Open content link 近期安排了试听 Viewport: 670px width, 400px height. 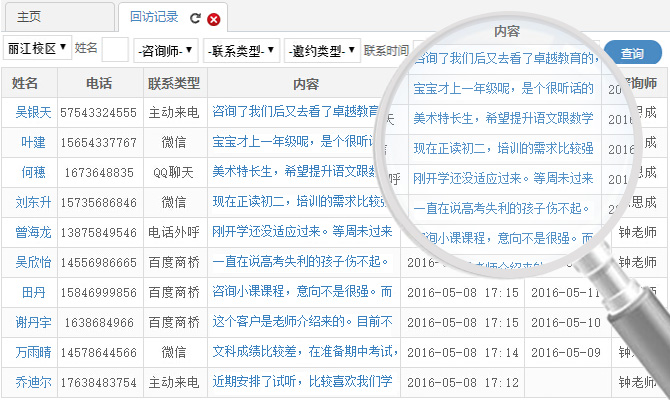302,381
